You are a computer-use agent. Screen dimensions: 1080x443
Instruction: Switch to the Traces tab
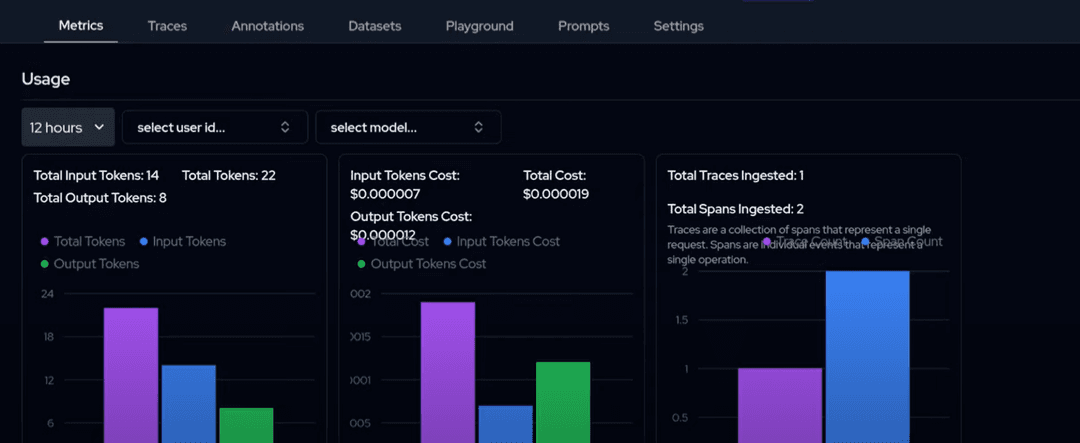[167, 26]
